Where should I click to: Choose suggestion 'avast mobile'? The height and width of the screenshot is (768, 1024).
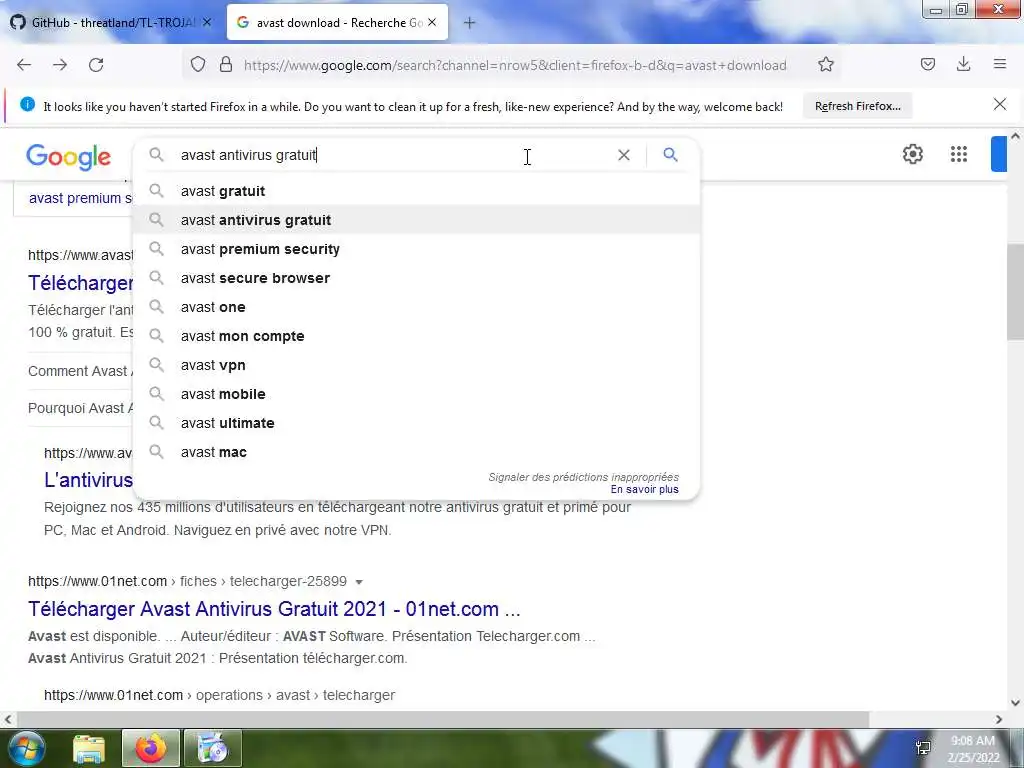[417, 394]
